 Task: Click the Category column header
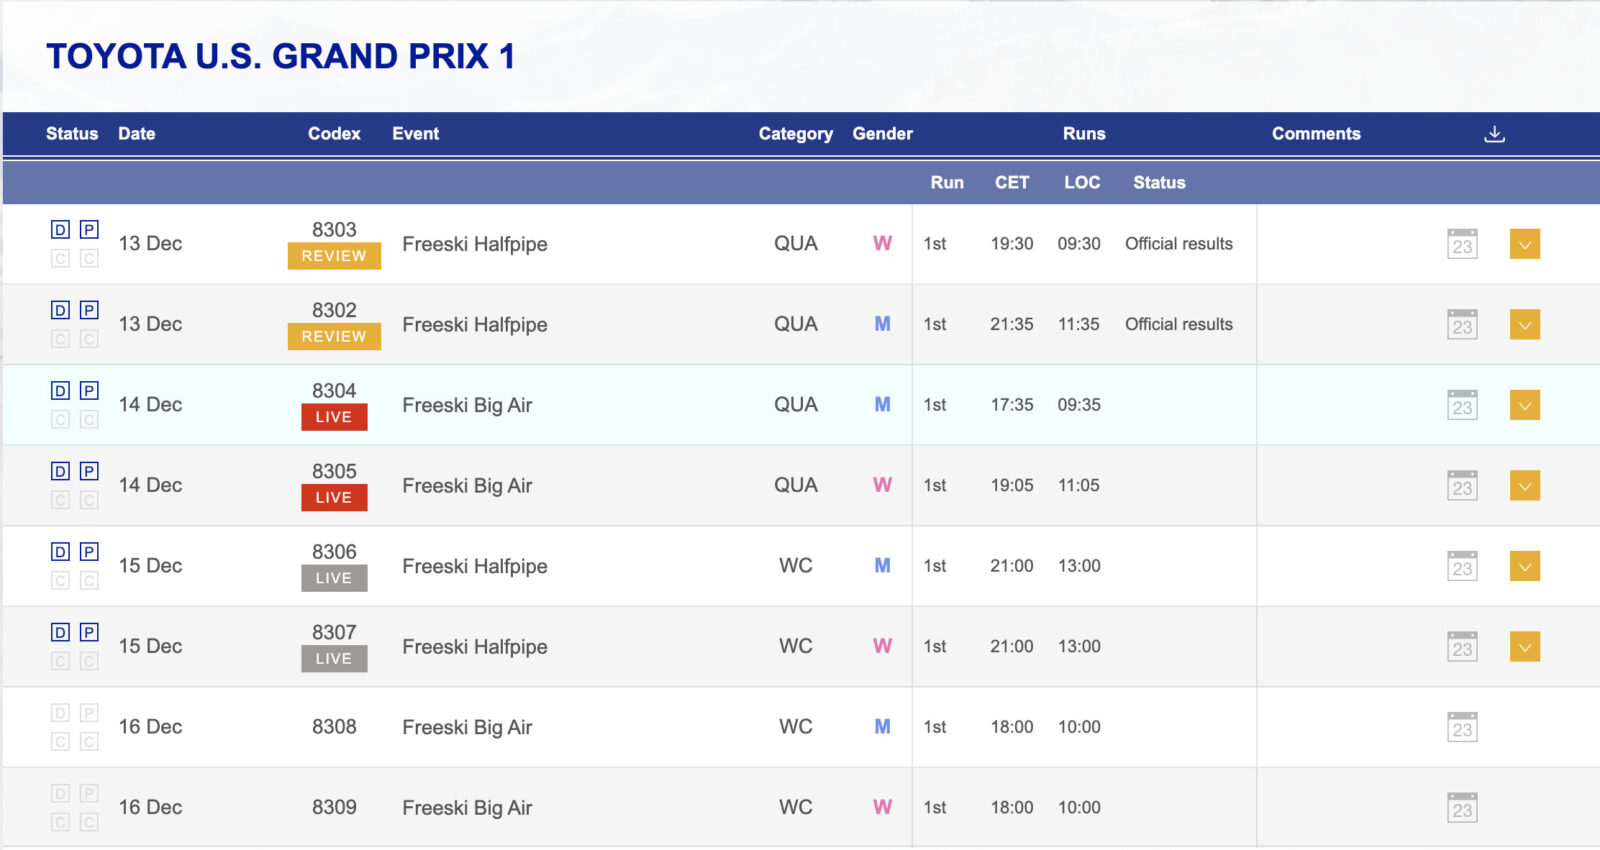pyautogui.click(x=795, y=134)
